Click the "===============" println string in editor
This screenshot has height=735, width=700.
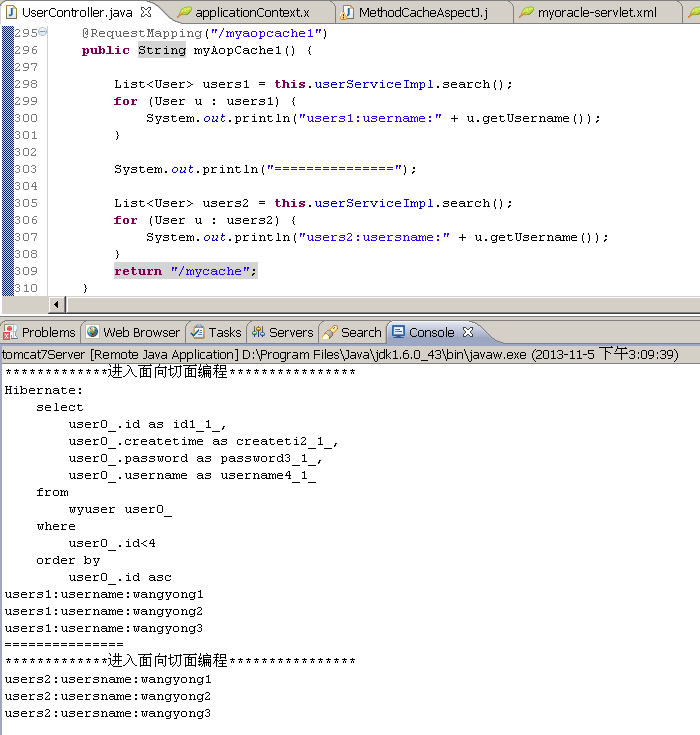coord(334,169)
